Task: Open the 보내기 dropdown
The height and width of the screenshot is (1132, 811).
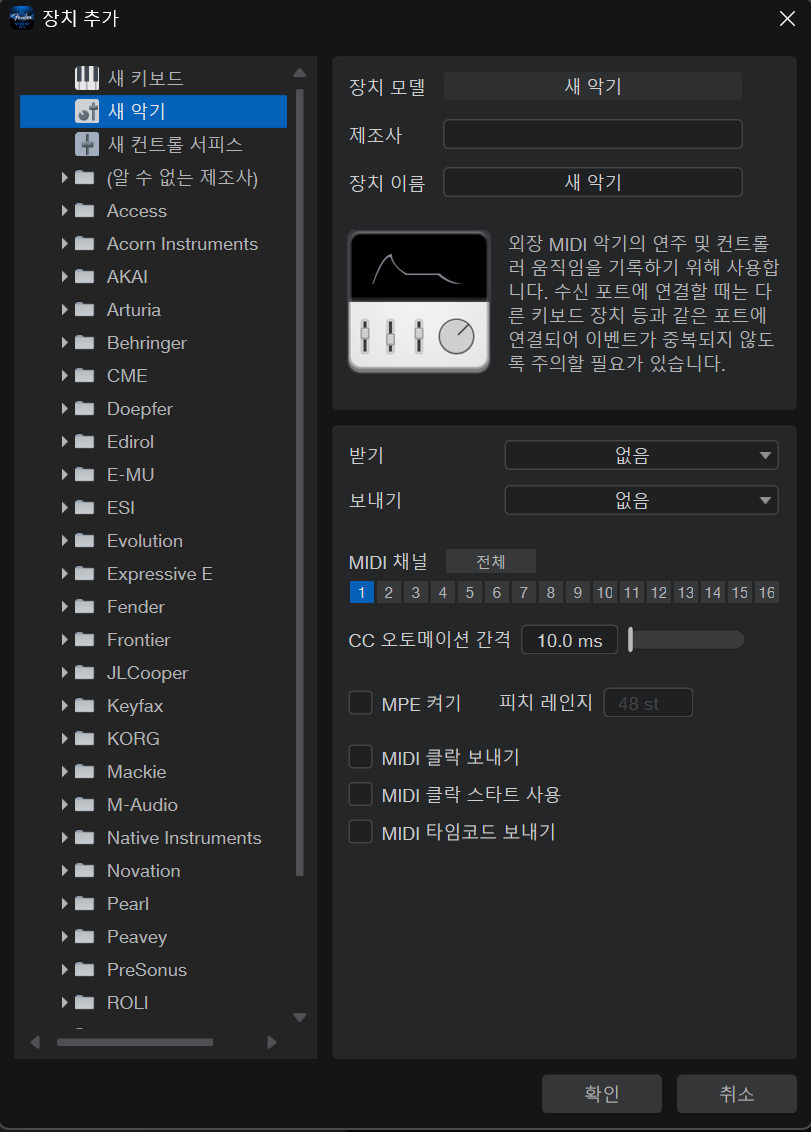Action: point(641,500)
